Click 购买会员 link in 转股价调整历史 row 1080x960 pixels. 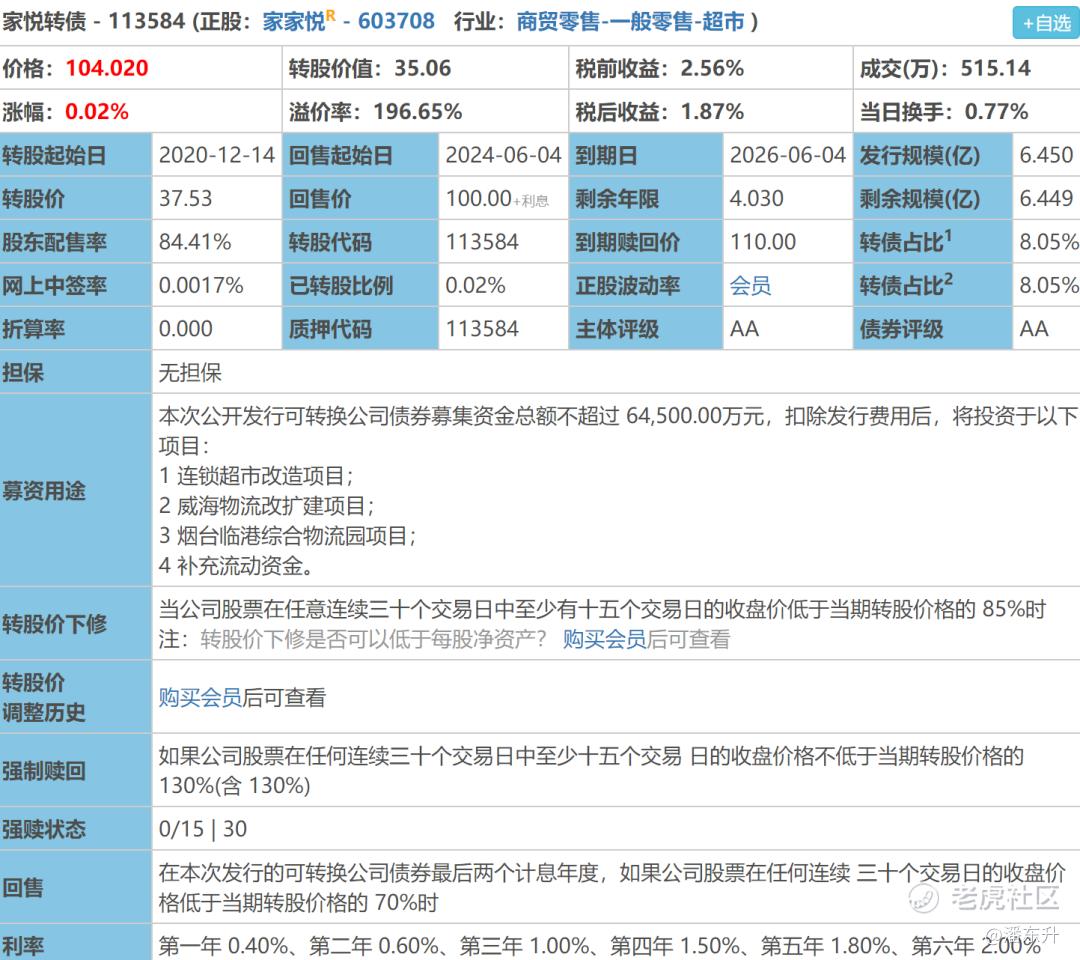click(x=200, y=698)
